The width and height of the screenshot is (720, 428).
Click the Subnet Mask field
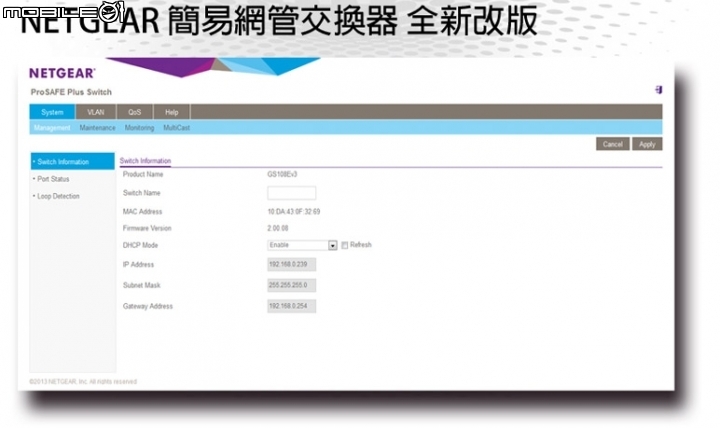292,285
